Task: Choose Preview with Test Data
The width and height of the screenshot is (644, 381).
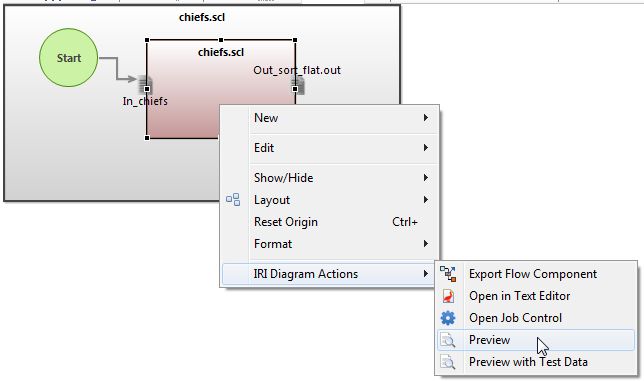Action: [536, 362]
